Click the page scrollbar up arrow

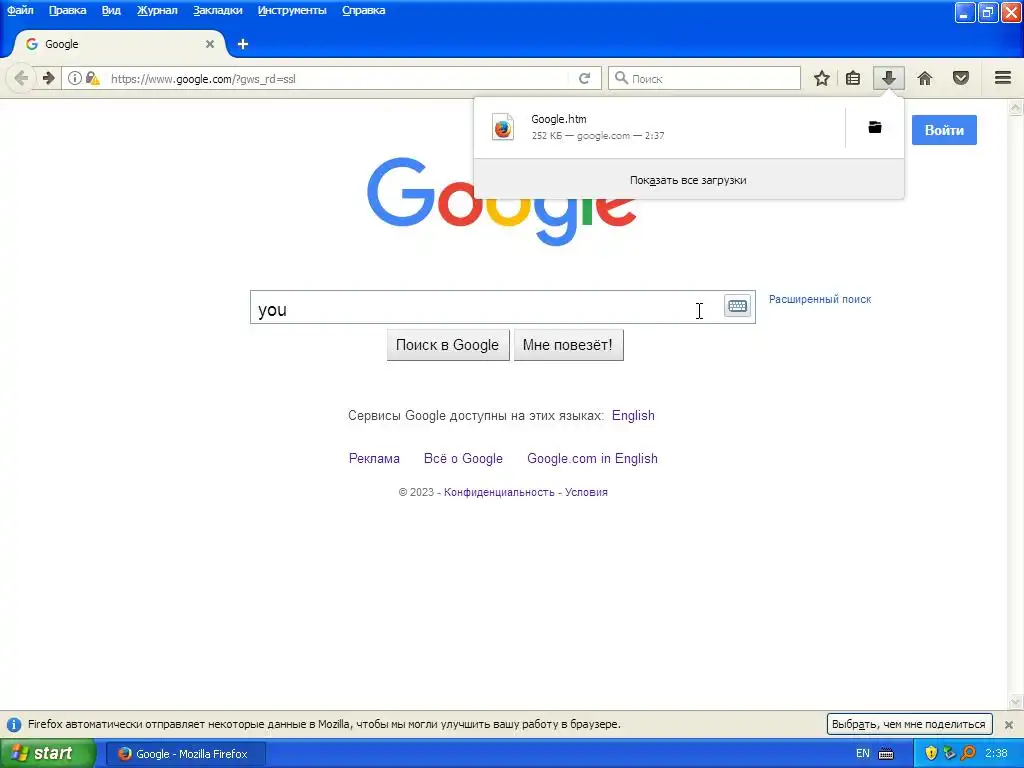(1016, 107)
